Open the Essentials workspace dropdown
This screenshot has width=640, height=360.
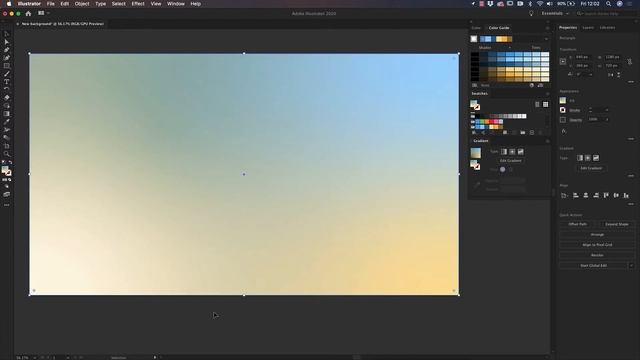[555, 13]
